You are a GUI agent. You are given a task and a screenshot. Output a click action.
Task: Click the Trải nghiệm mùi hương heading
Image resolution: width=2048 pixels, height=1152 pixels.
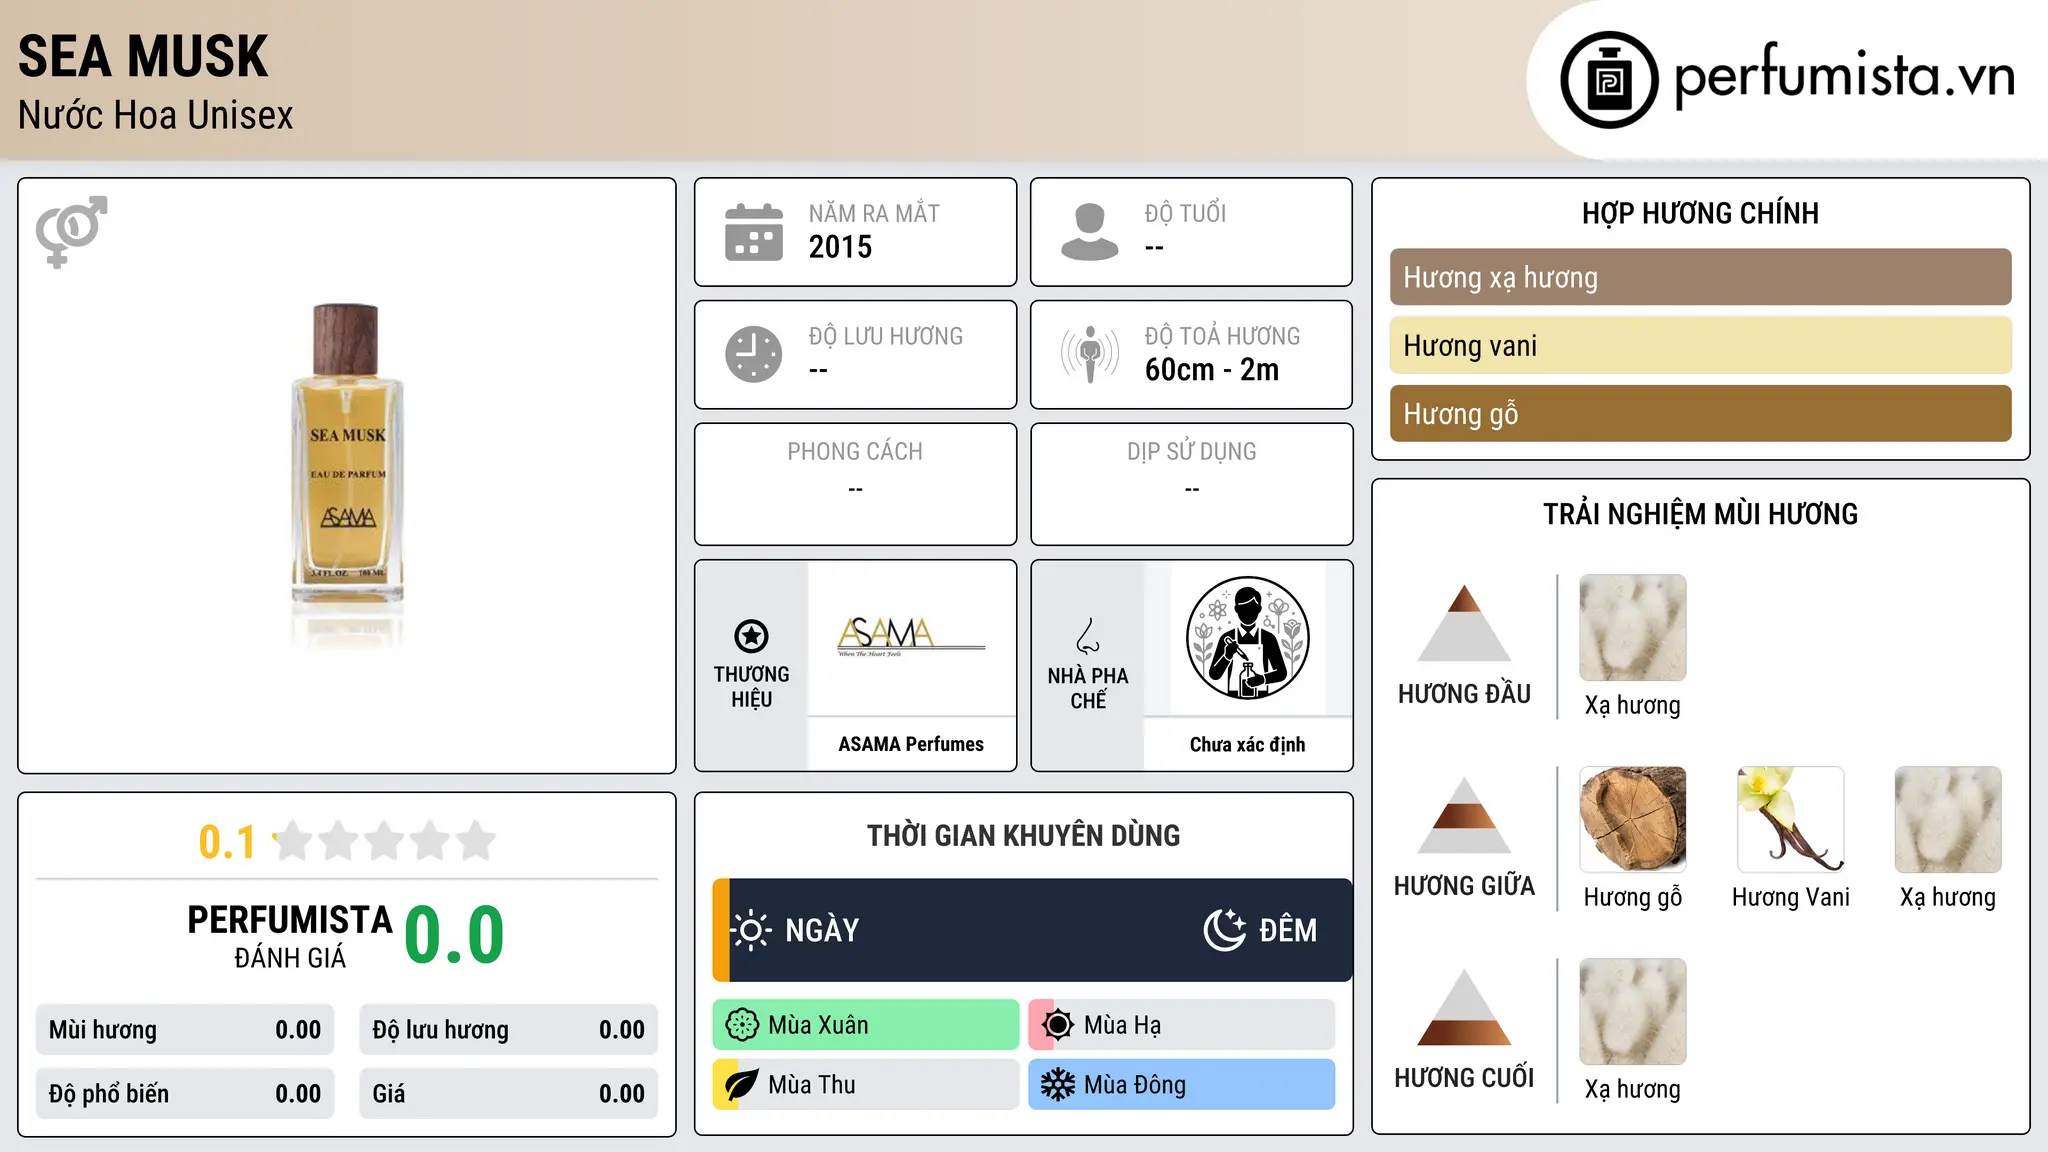(x=1700, y=514)
